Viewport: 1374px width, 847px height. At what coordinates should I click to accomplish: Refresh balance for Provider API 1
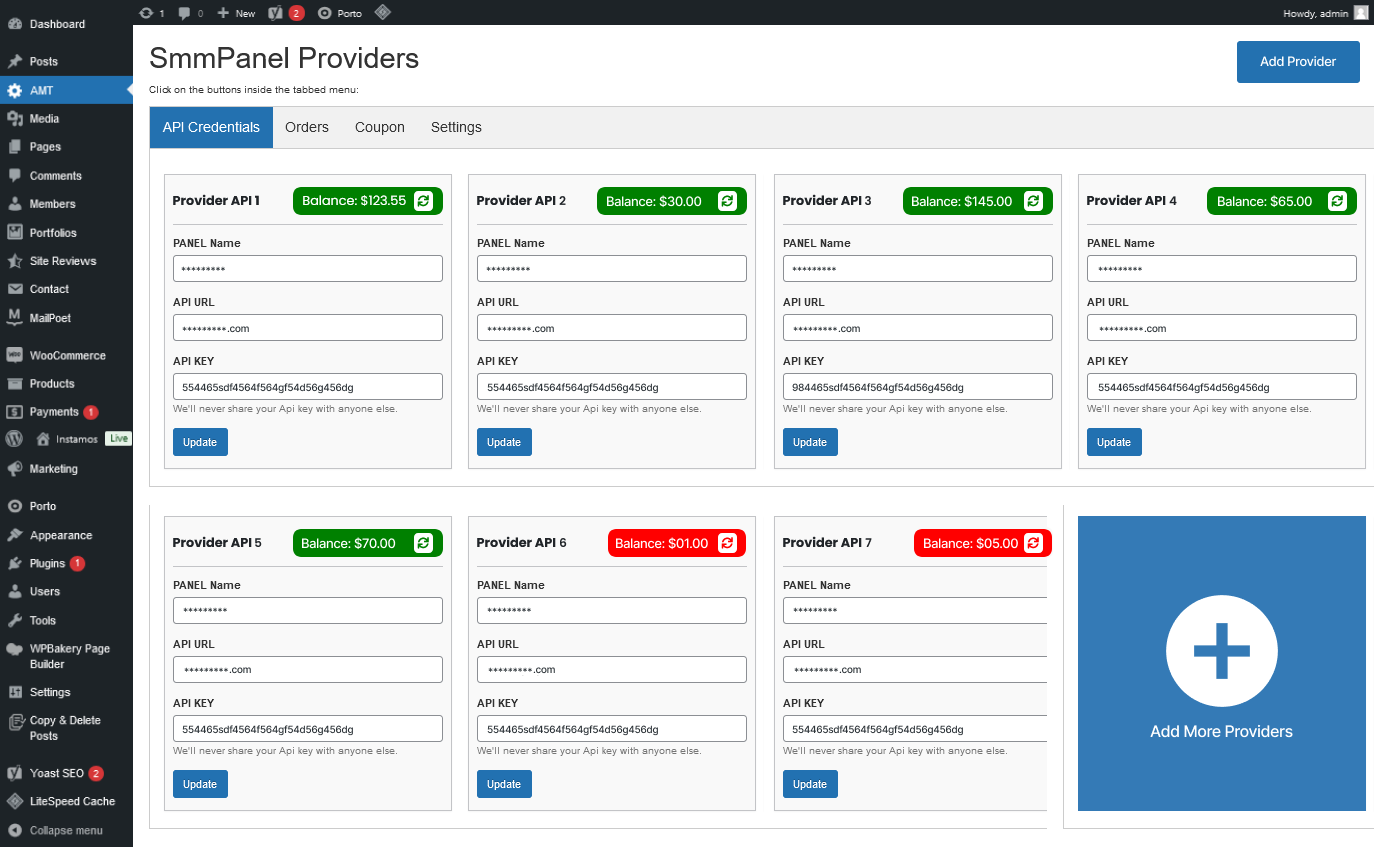pyautogui.click(x=423, y=201)
